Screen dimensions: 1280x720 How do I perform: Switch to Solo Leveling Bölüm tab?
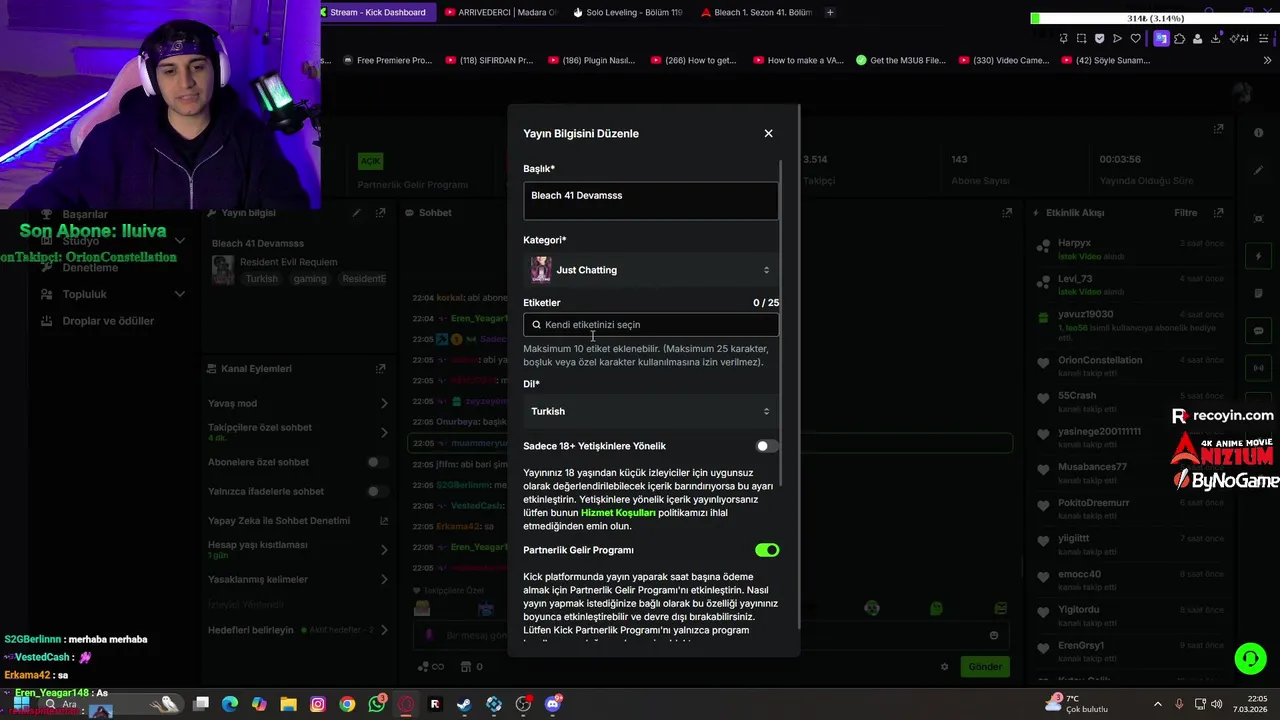point(628,12)
